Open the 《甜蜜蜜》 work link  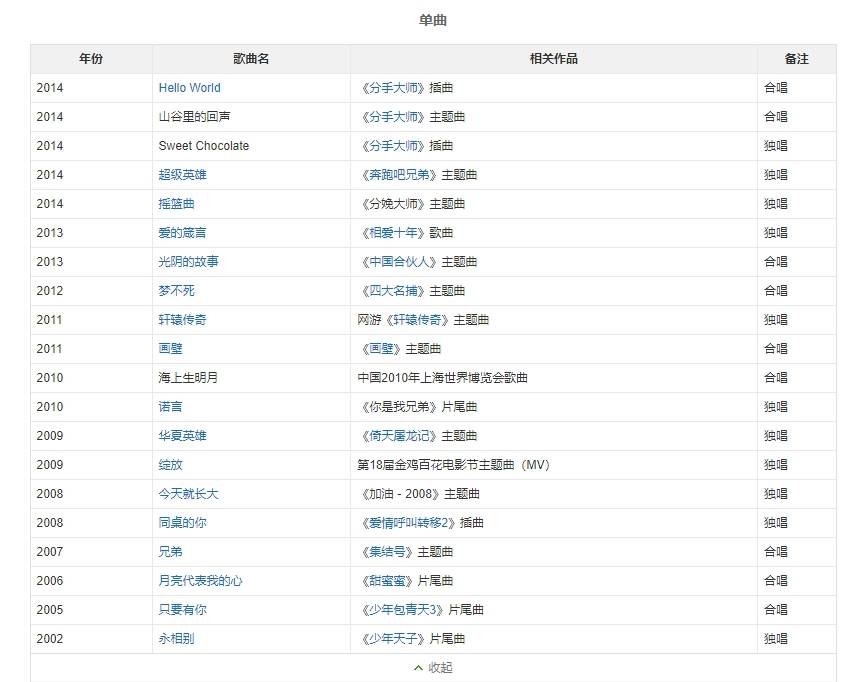click(388, 581)
